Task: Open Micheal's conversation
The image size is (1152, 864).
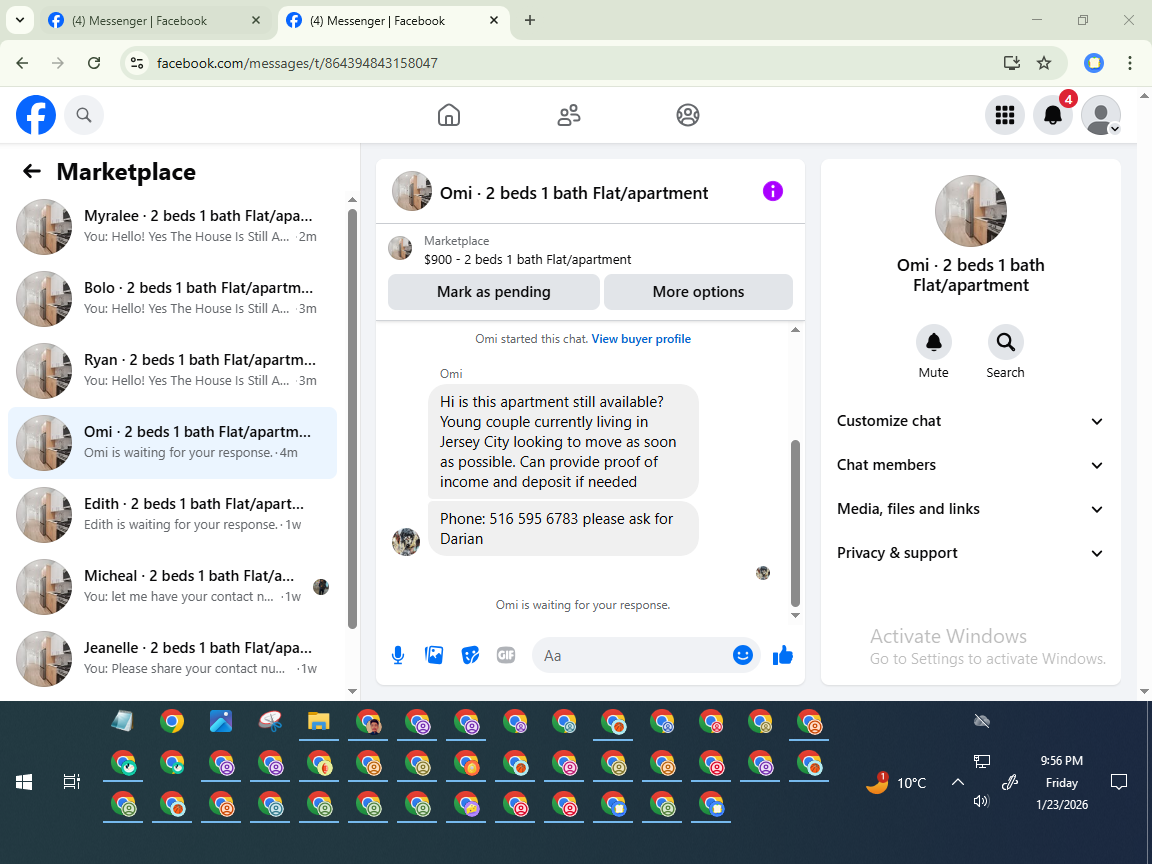Action: [x=173, y=586]
